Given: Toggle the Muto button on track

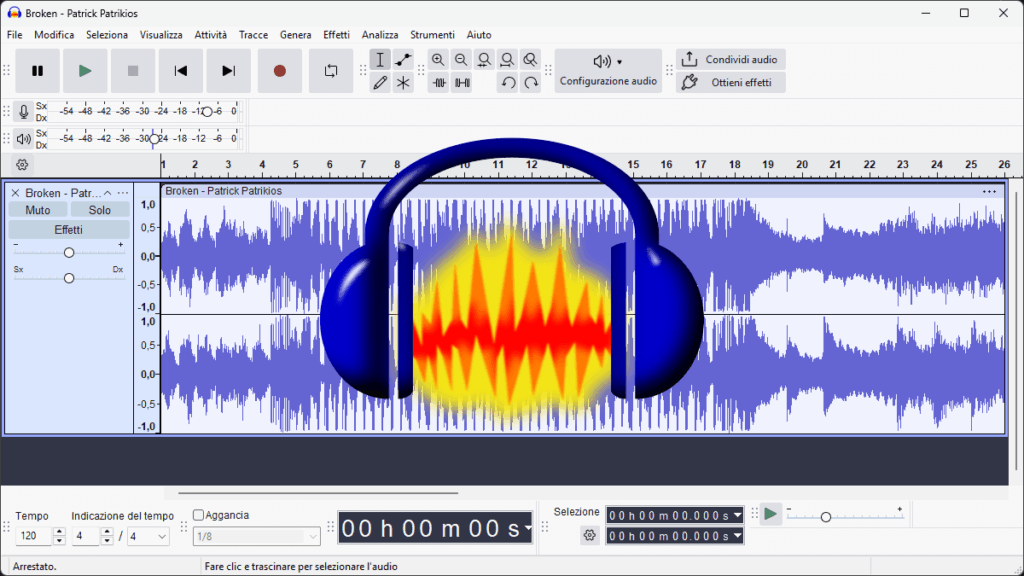Looking at the screenshot, I should [x=37, y=210].
